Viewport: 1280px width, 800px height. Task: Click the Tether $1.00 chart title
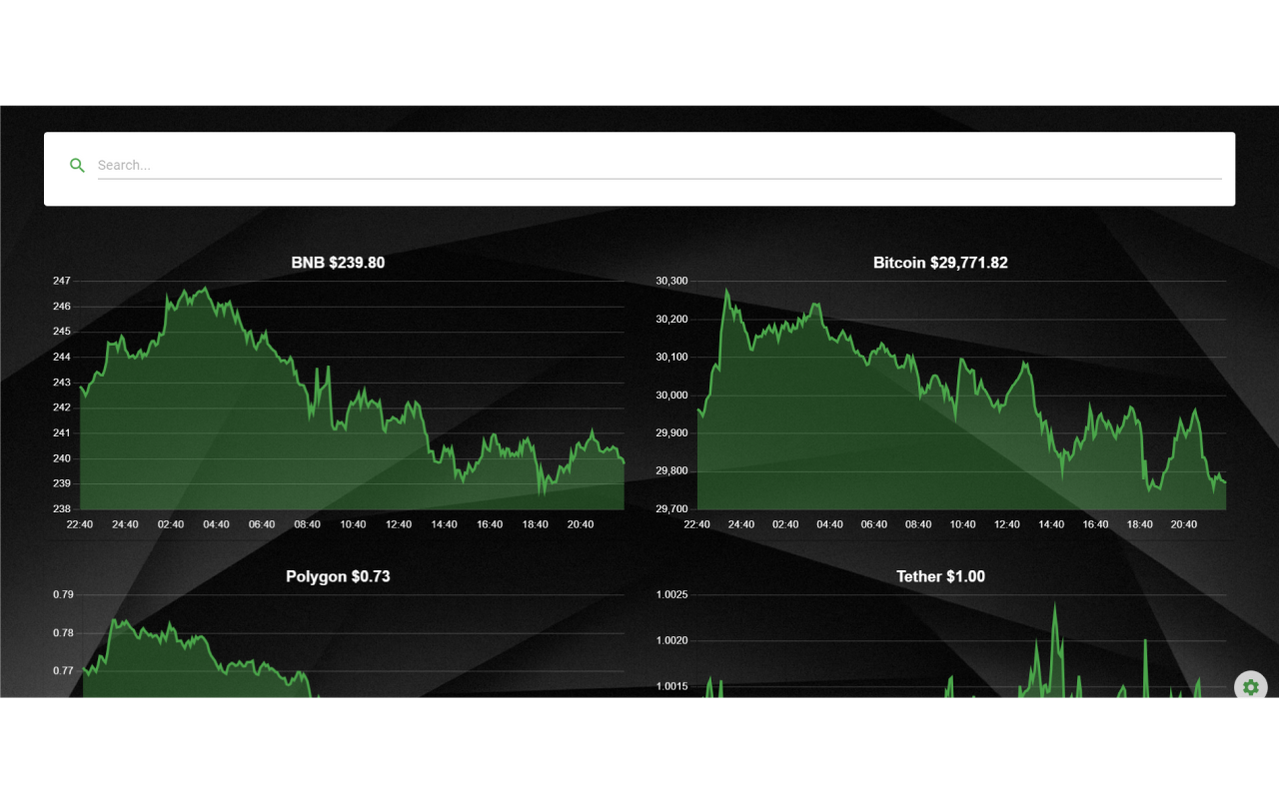click(940, 577)
